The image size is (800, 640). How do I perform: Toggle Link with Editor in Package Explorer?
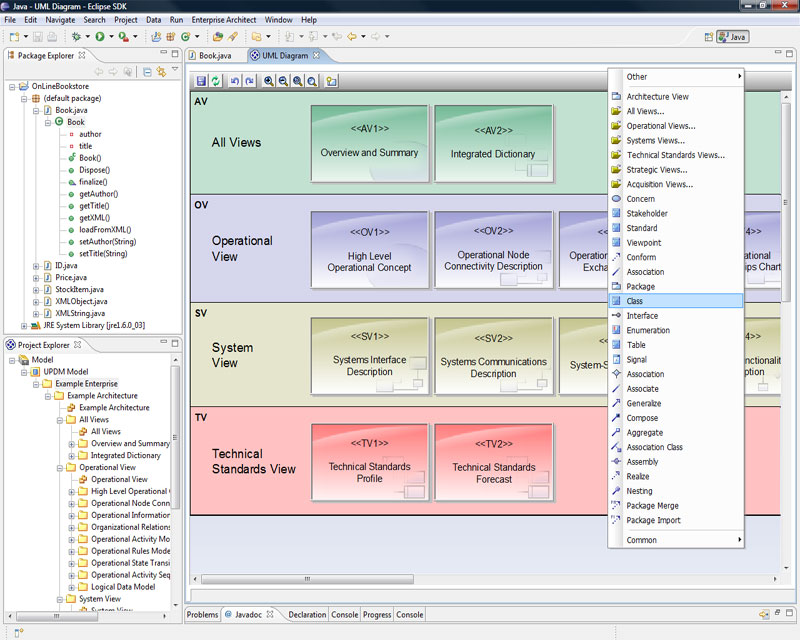point(161,72)
